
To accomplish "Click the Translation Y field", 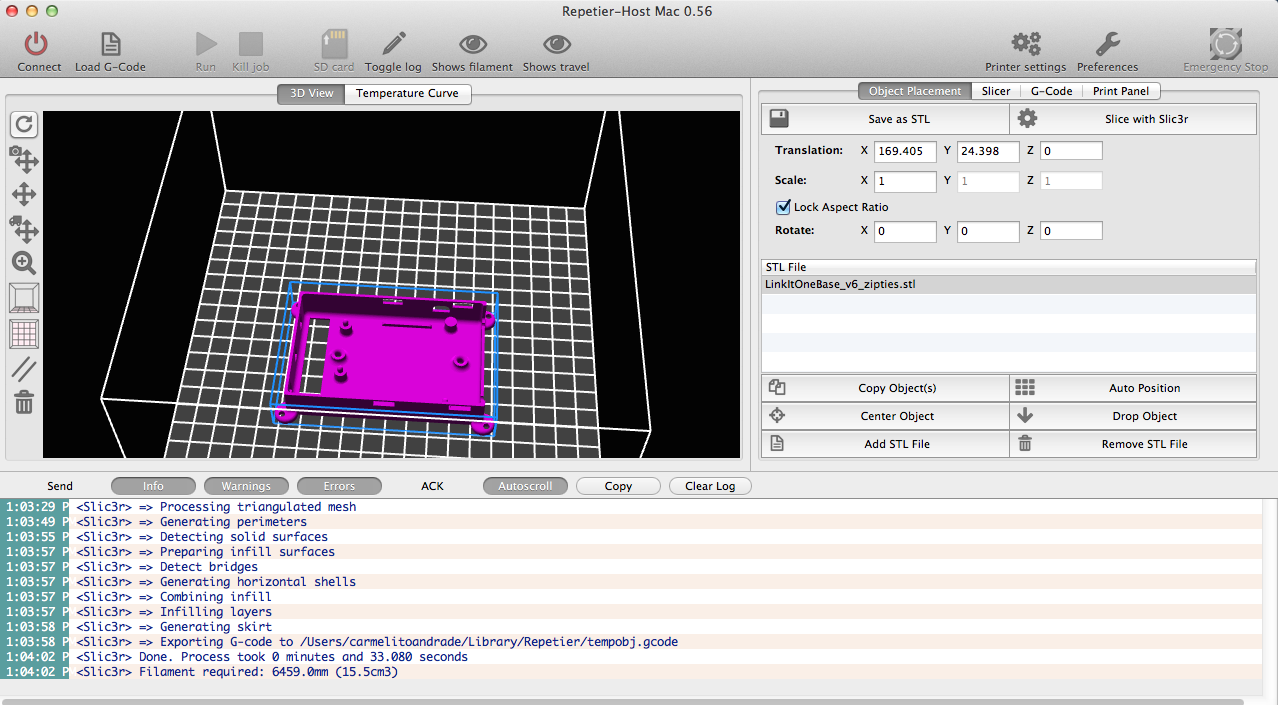I will coord(988,151).
